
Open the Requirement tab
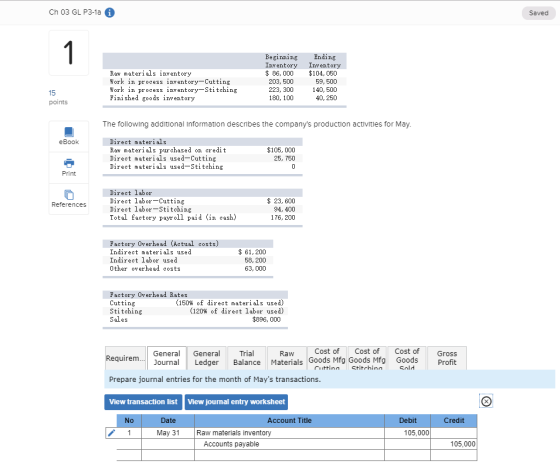[125, 358]
